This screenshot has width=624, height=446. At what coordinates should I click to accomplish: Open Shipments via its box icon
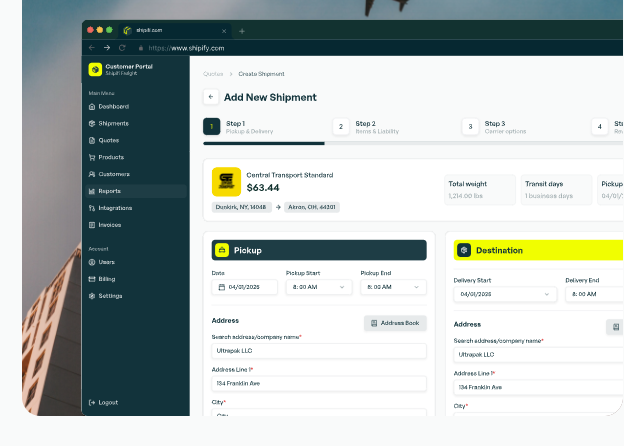click(x=92, y=123)
